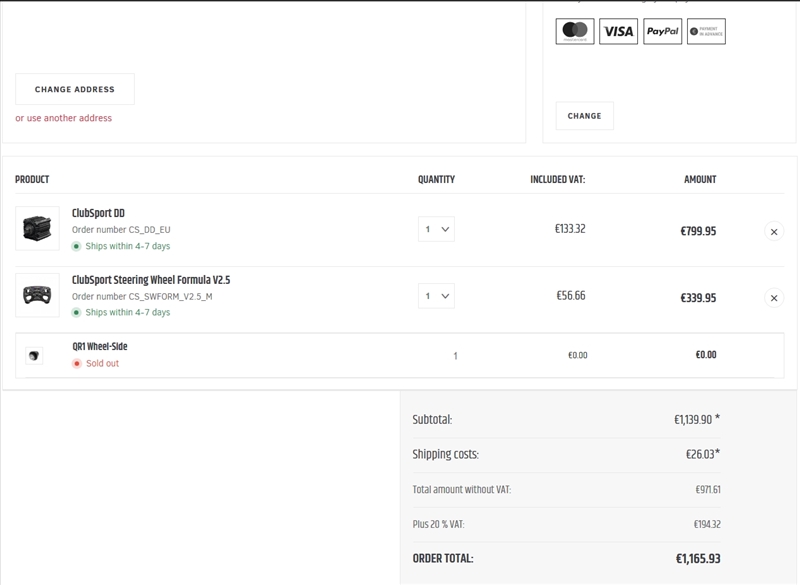Click the Payment in Advance icon
The image size is (800, 585).
706,31
